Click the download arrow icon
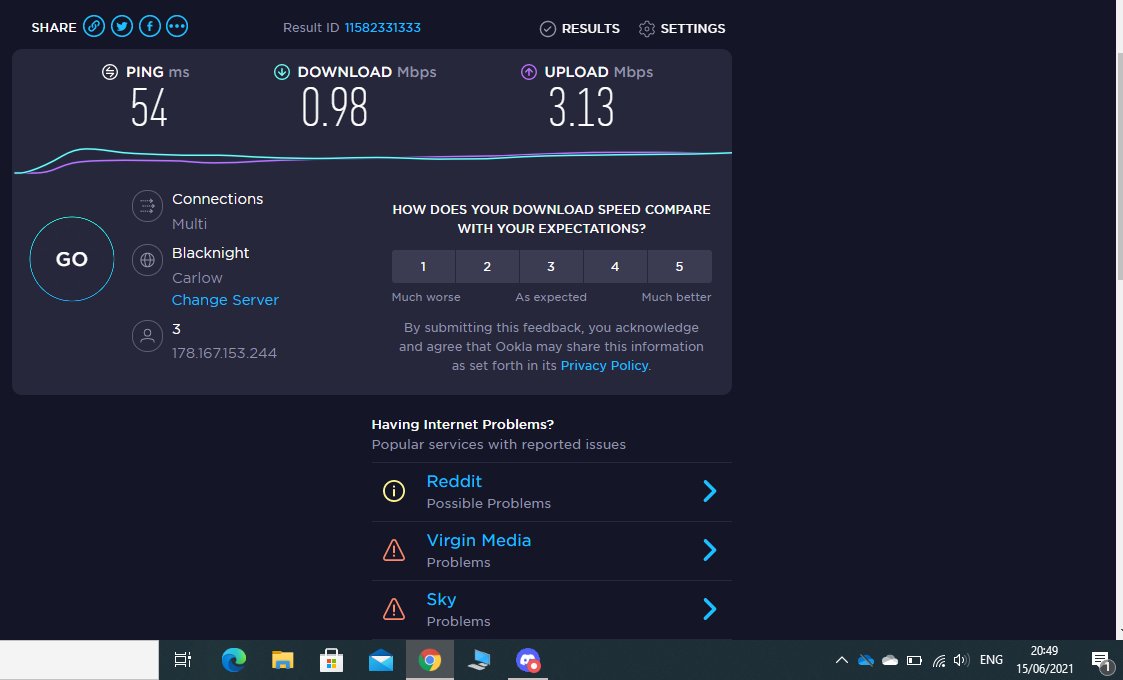Viewport: 1123px width, 680px height. click(x=281, y=72)
